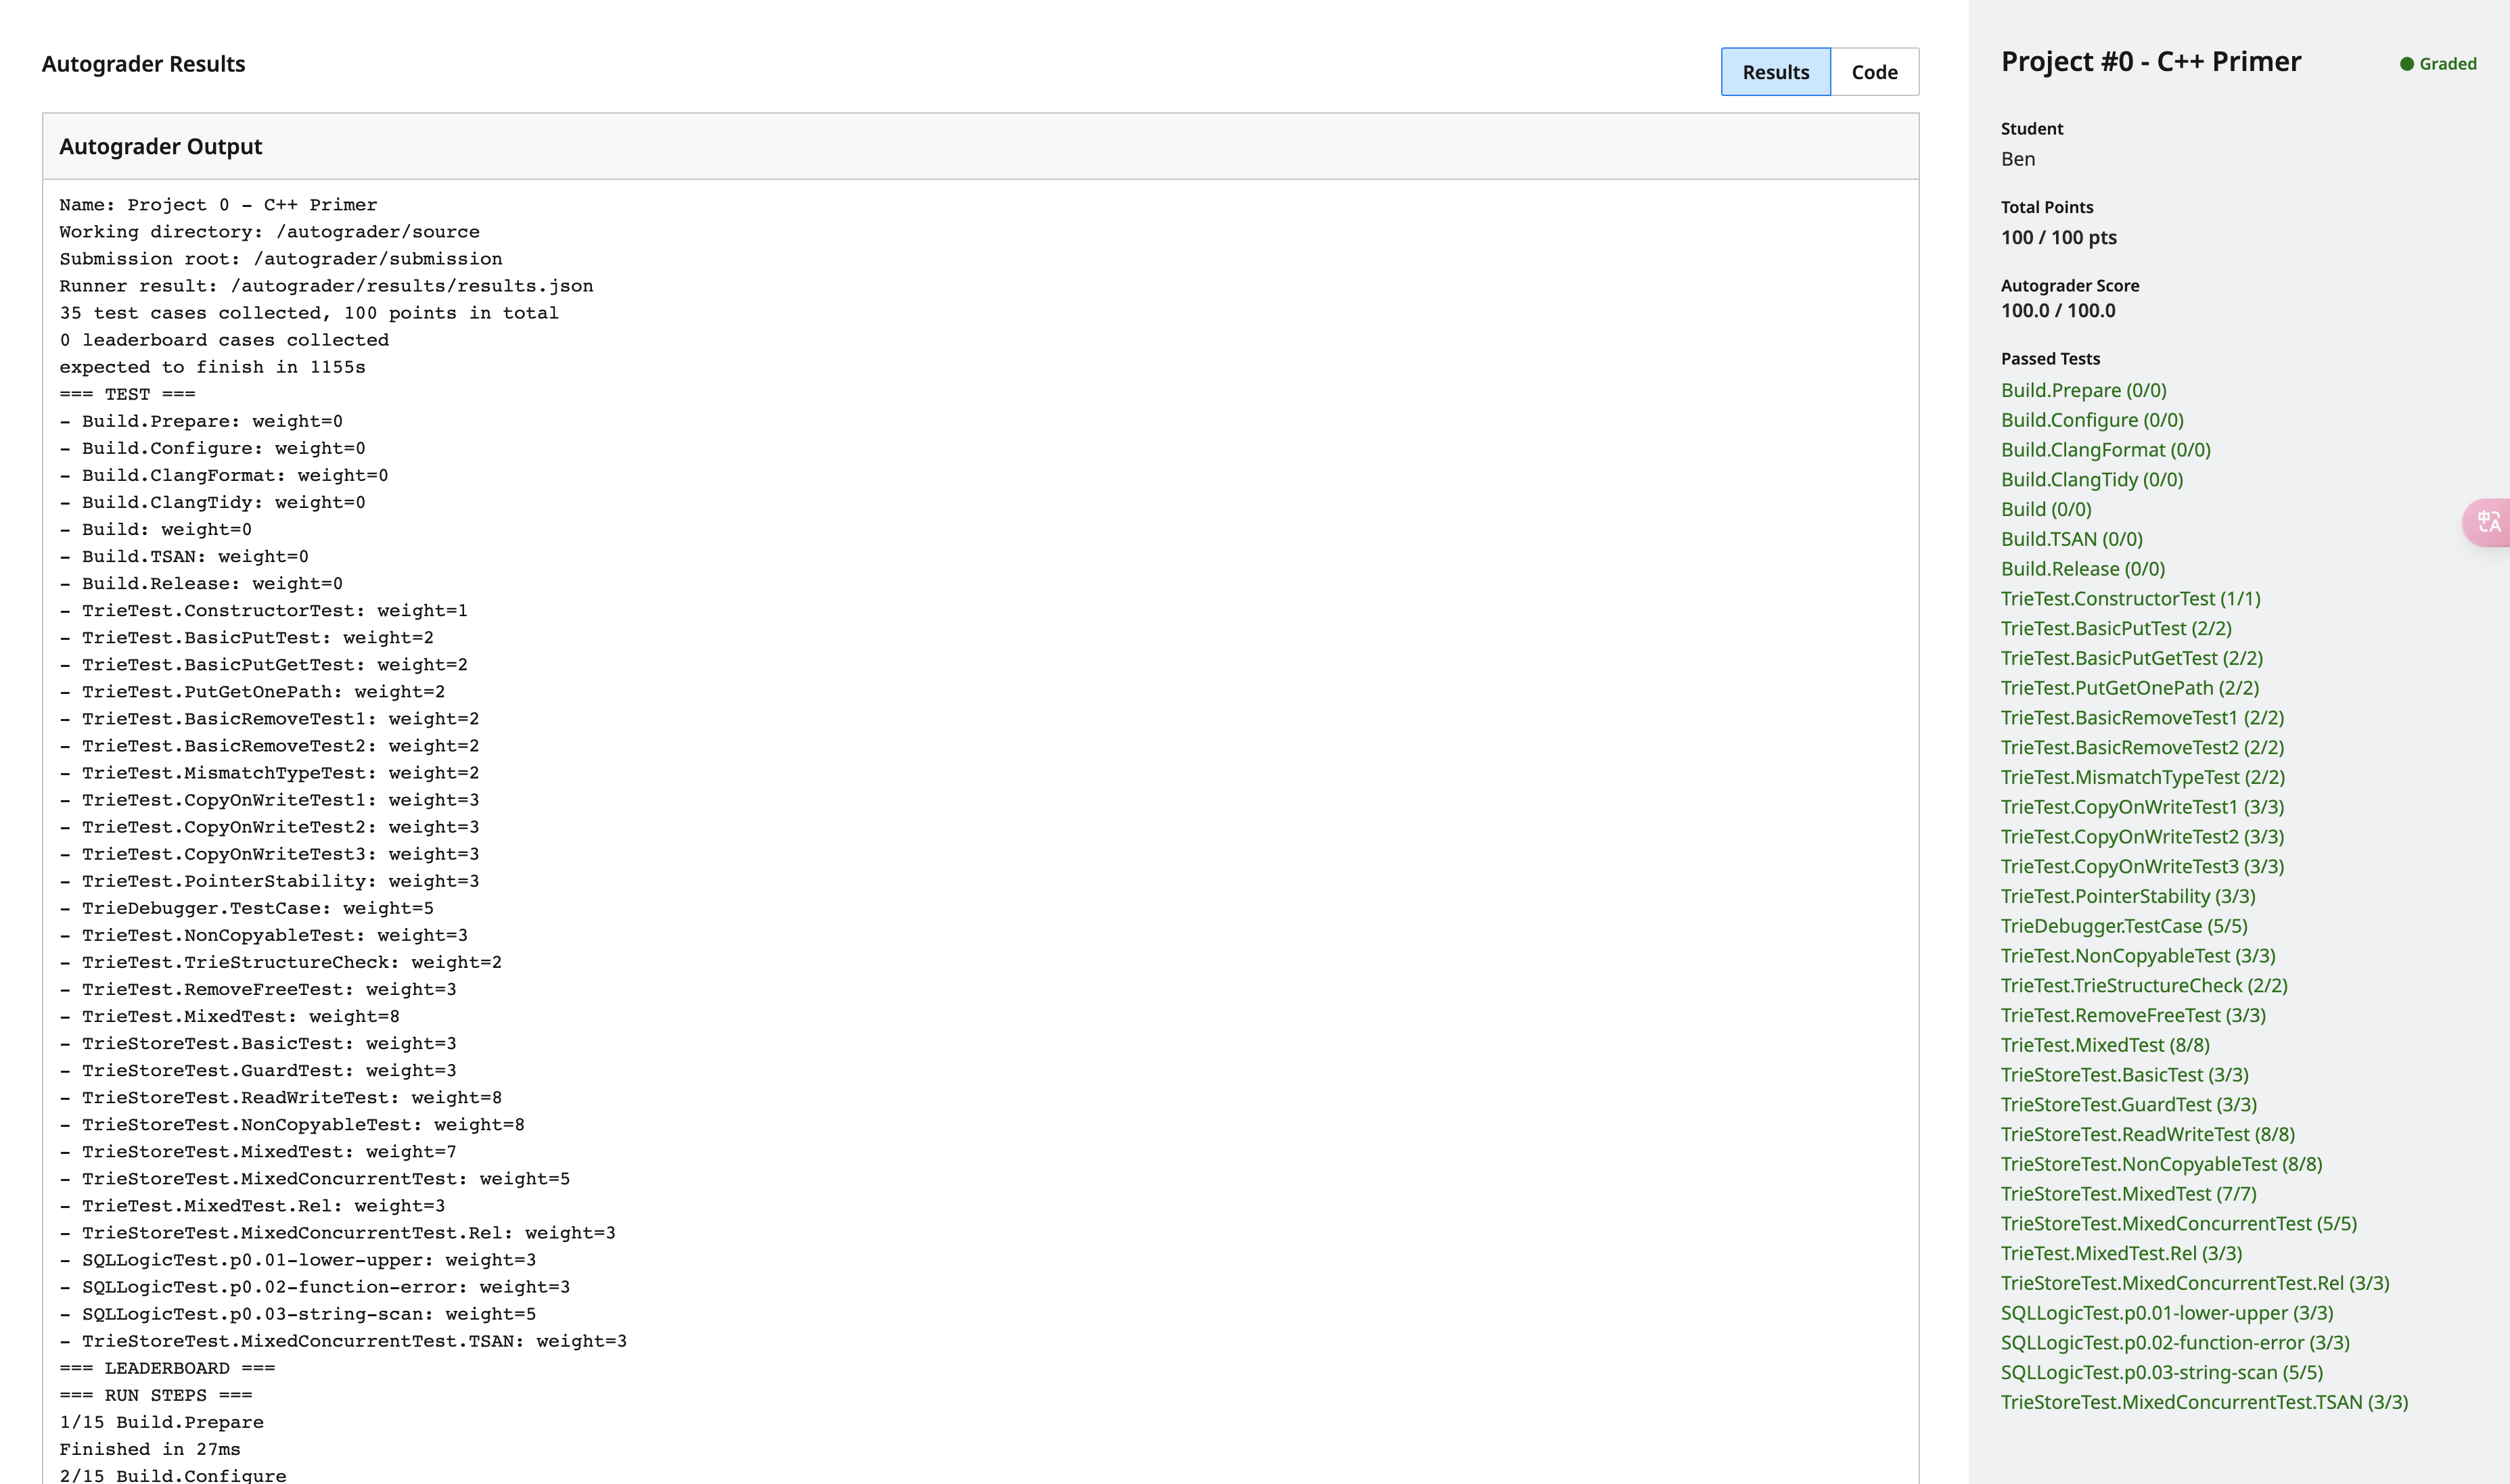This screenshot has height=1484, width=2510.
Task: Open Build.TSAN (0/0) test link
Action: [2071, 539]
